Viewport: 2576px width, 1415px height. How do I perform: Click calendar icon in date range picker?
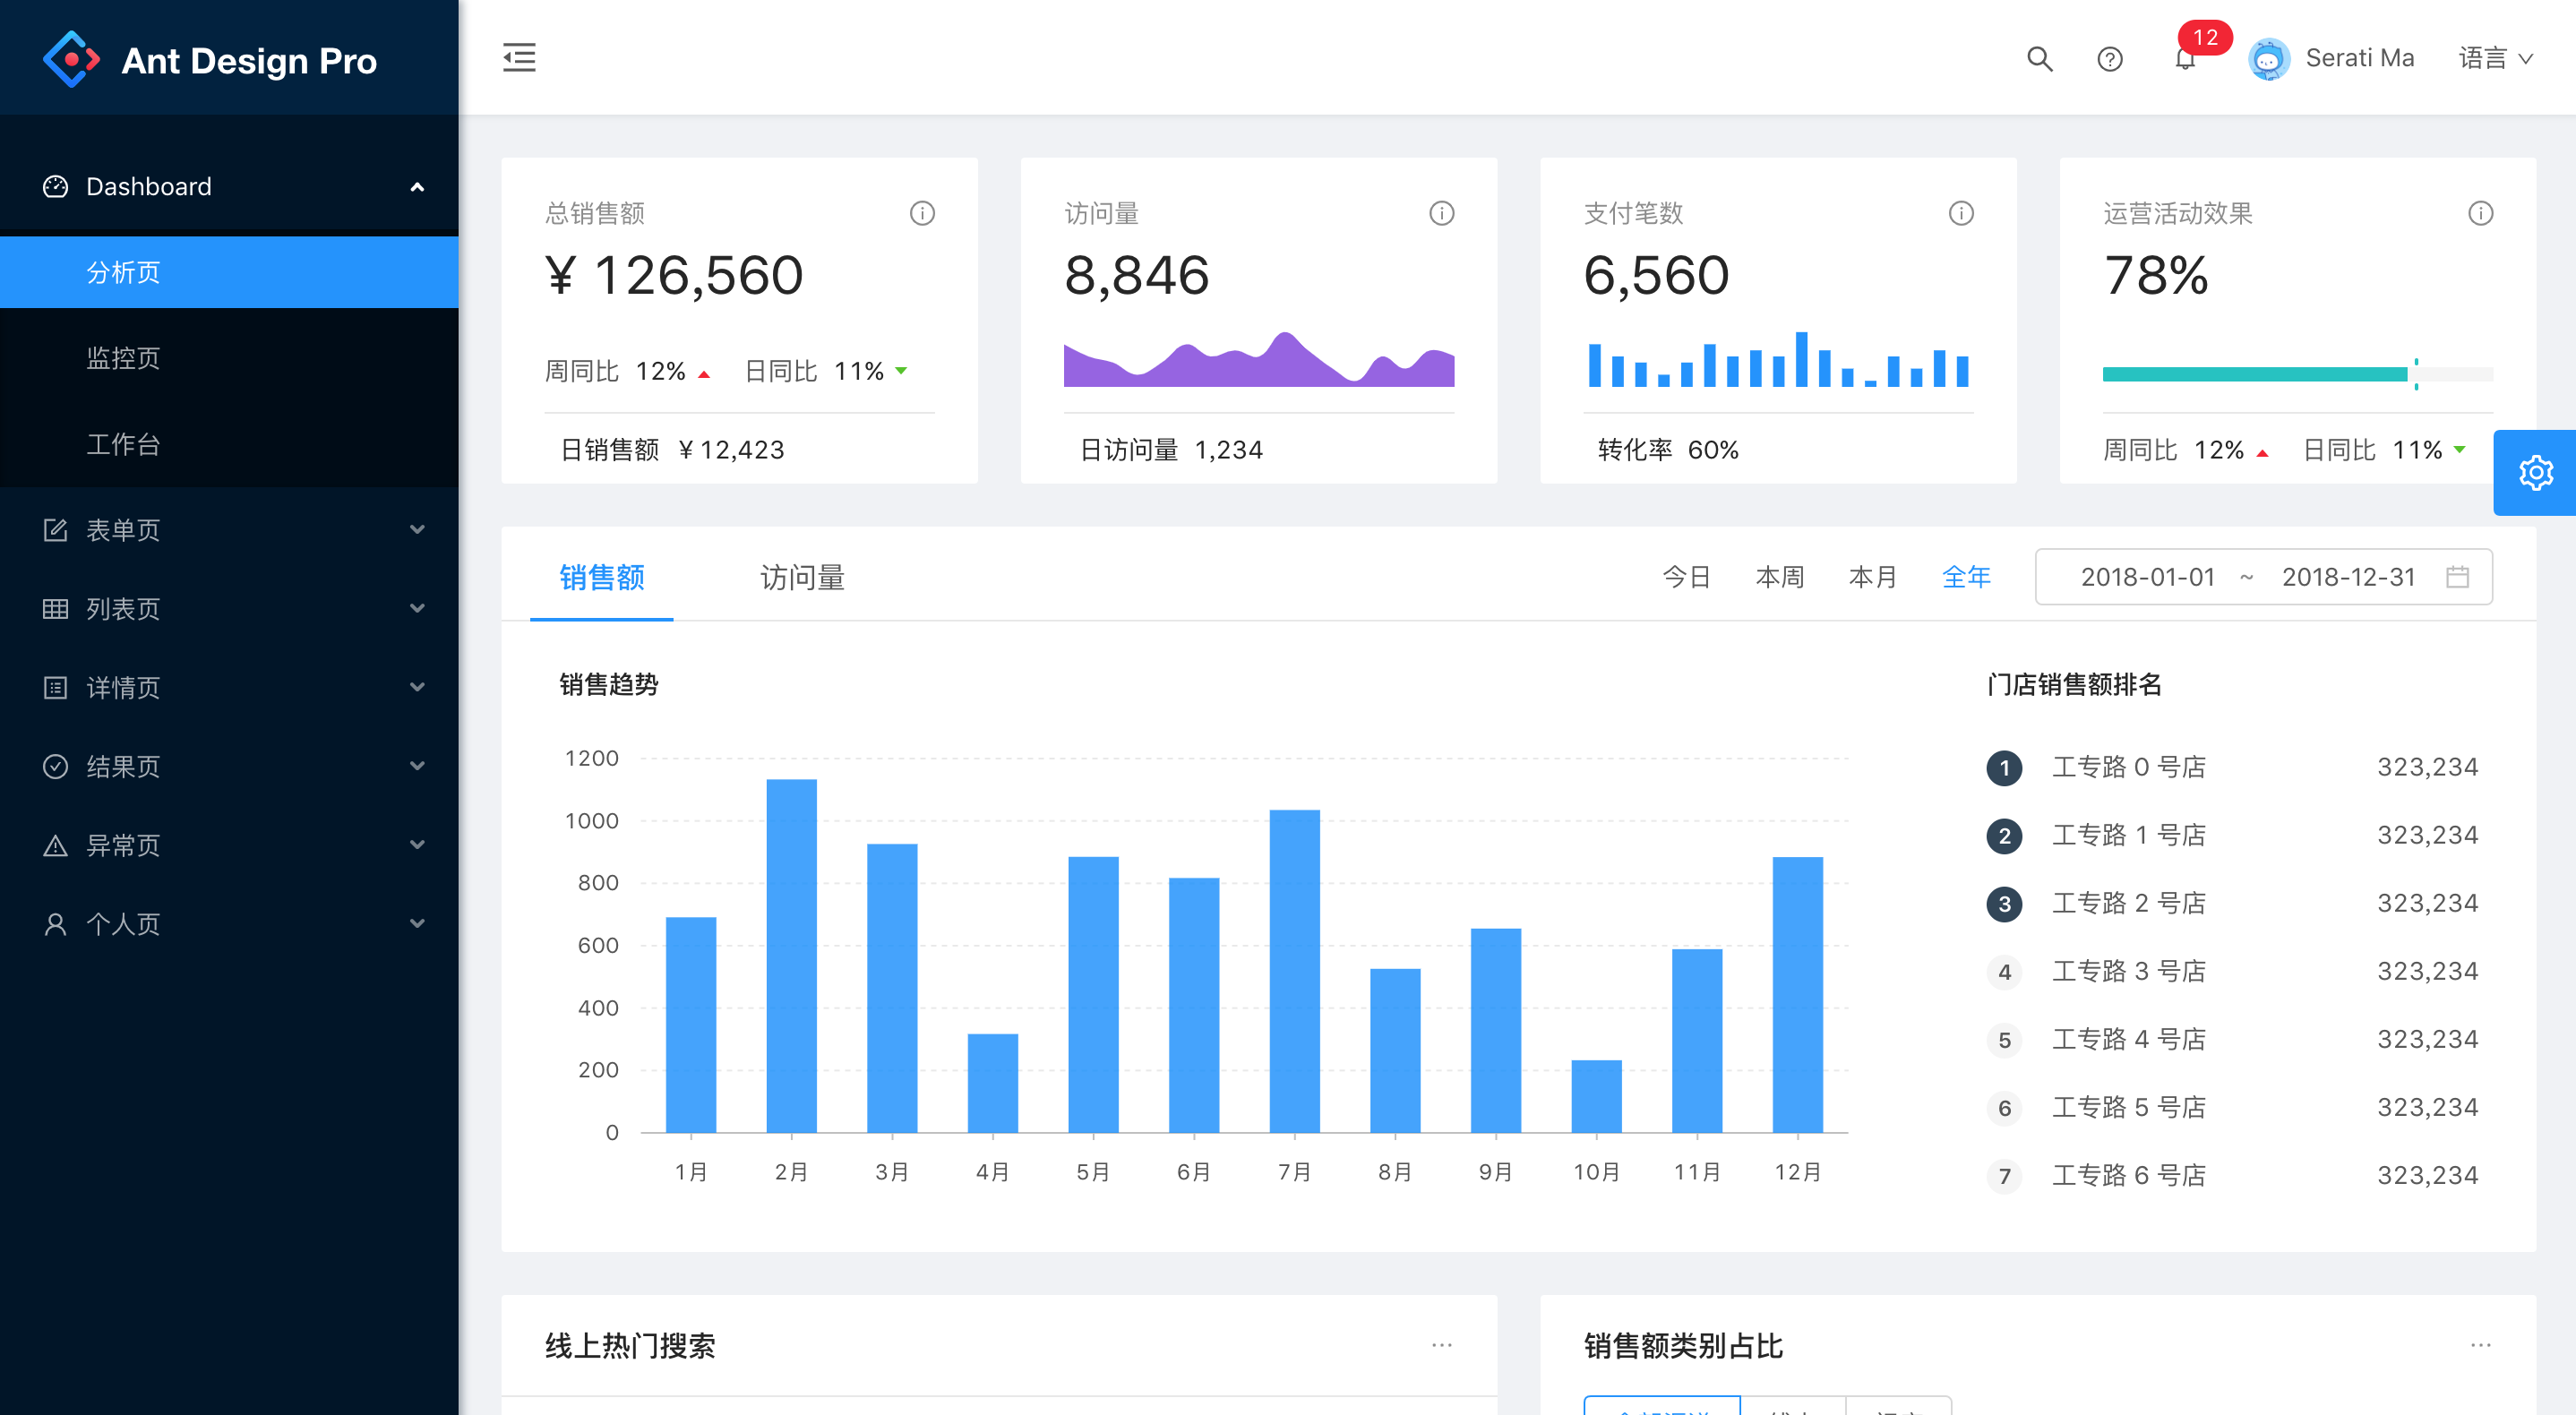coord(2457,577)
